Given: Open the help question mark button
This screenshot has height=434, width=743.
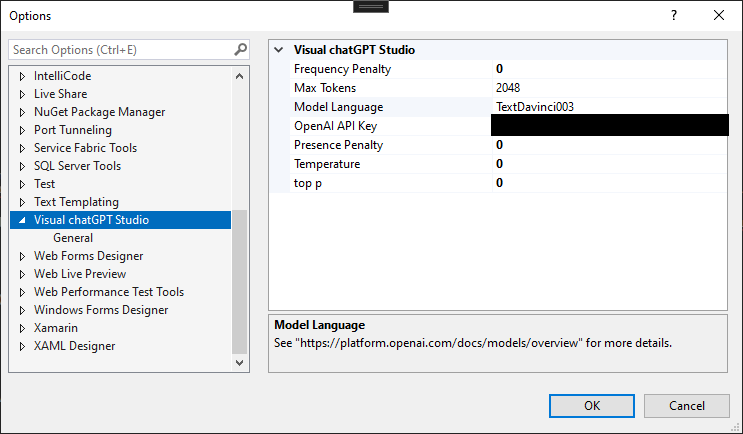Looking at the screenshot, I should tap(674, 16).
